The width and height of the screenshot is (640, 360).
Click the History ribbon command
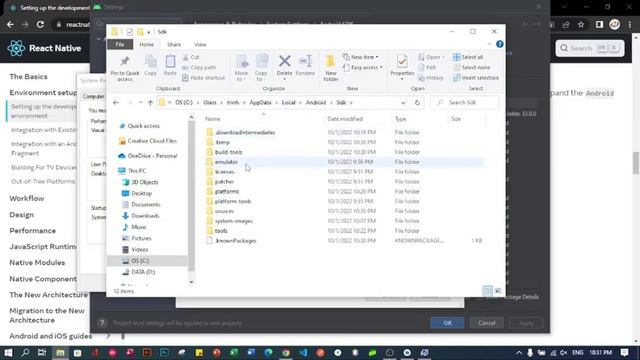coord(431,78)
